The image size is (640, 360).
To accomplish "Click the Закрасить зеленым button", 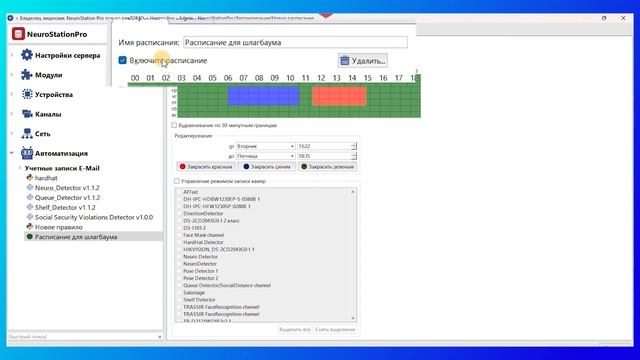I will (328, 167).
